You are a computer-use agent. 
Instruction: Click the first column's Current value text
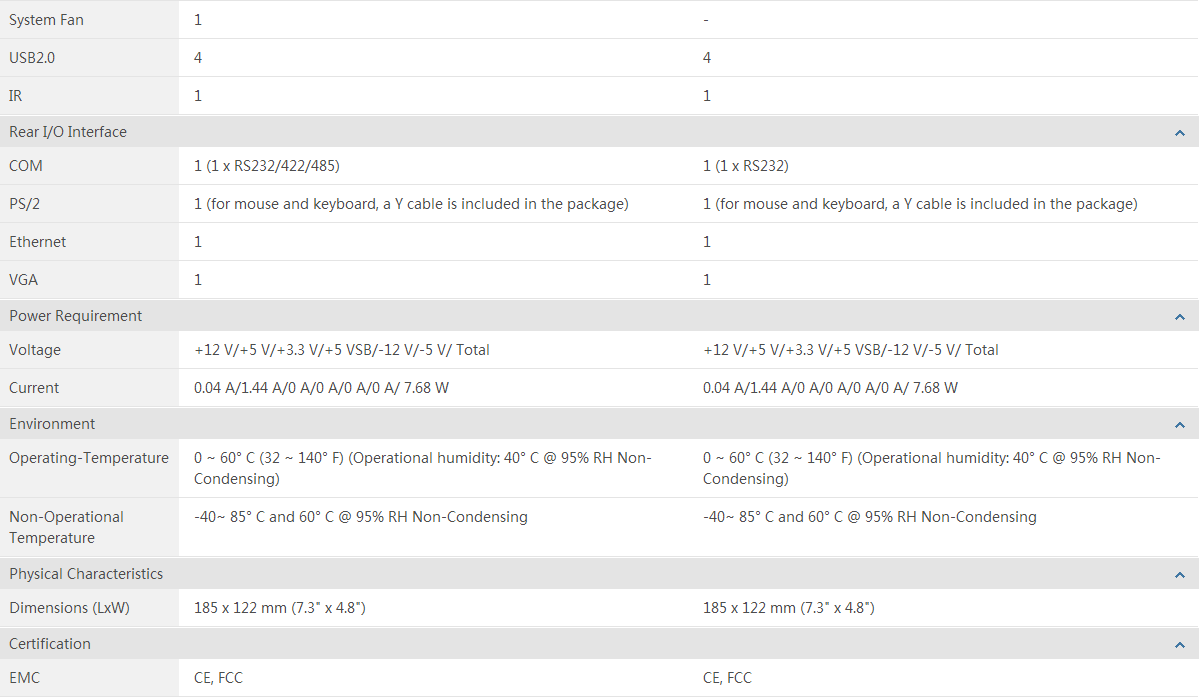tap(321, 388)
